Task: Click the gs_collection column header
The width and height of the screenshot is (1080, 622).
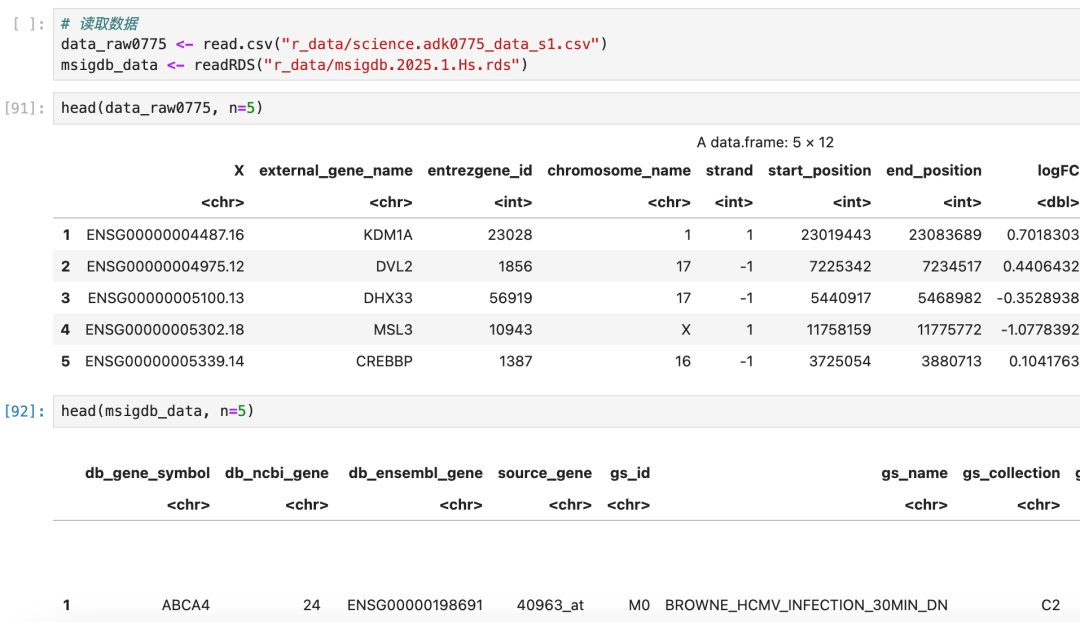Action: 1011,473
